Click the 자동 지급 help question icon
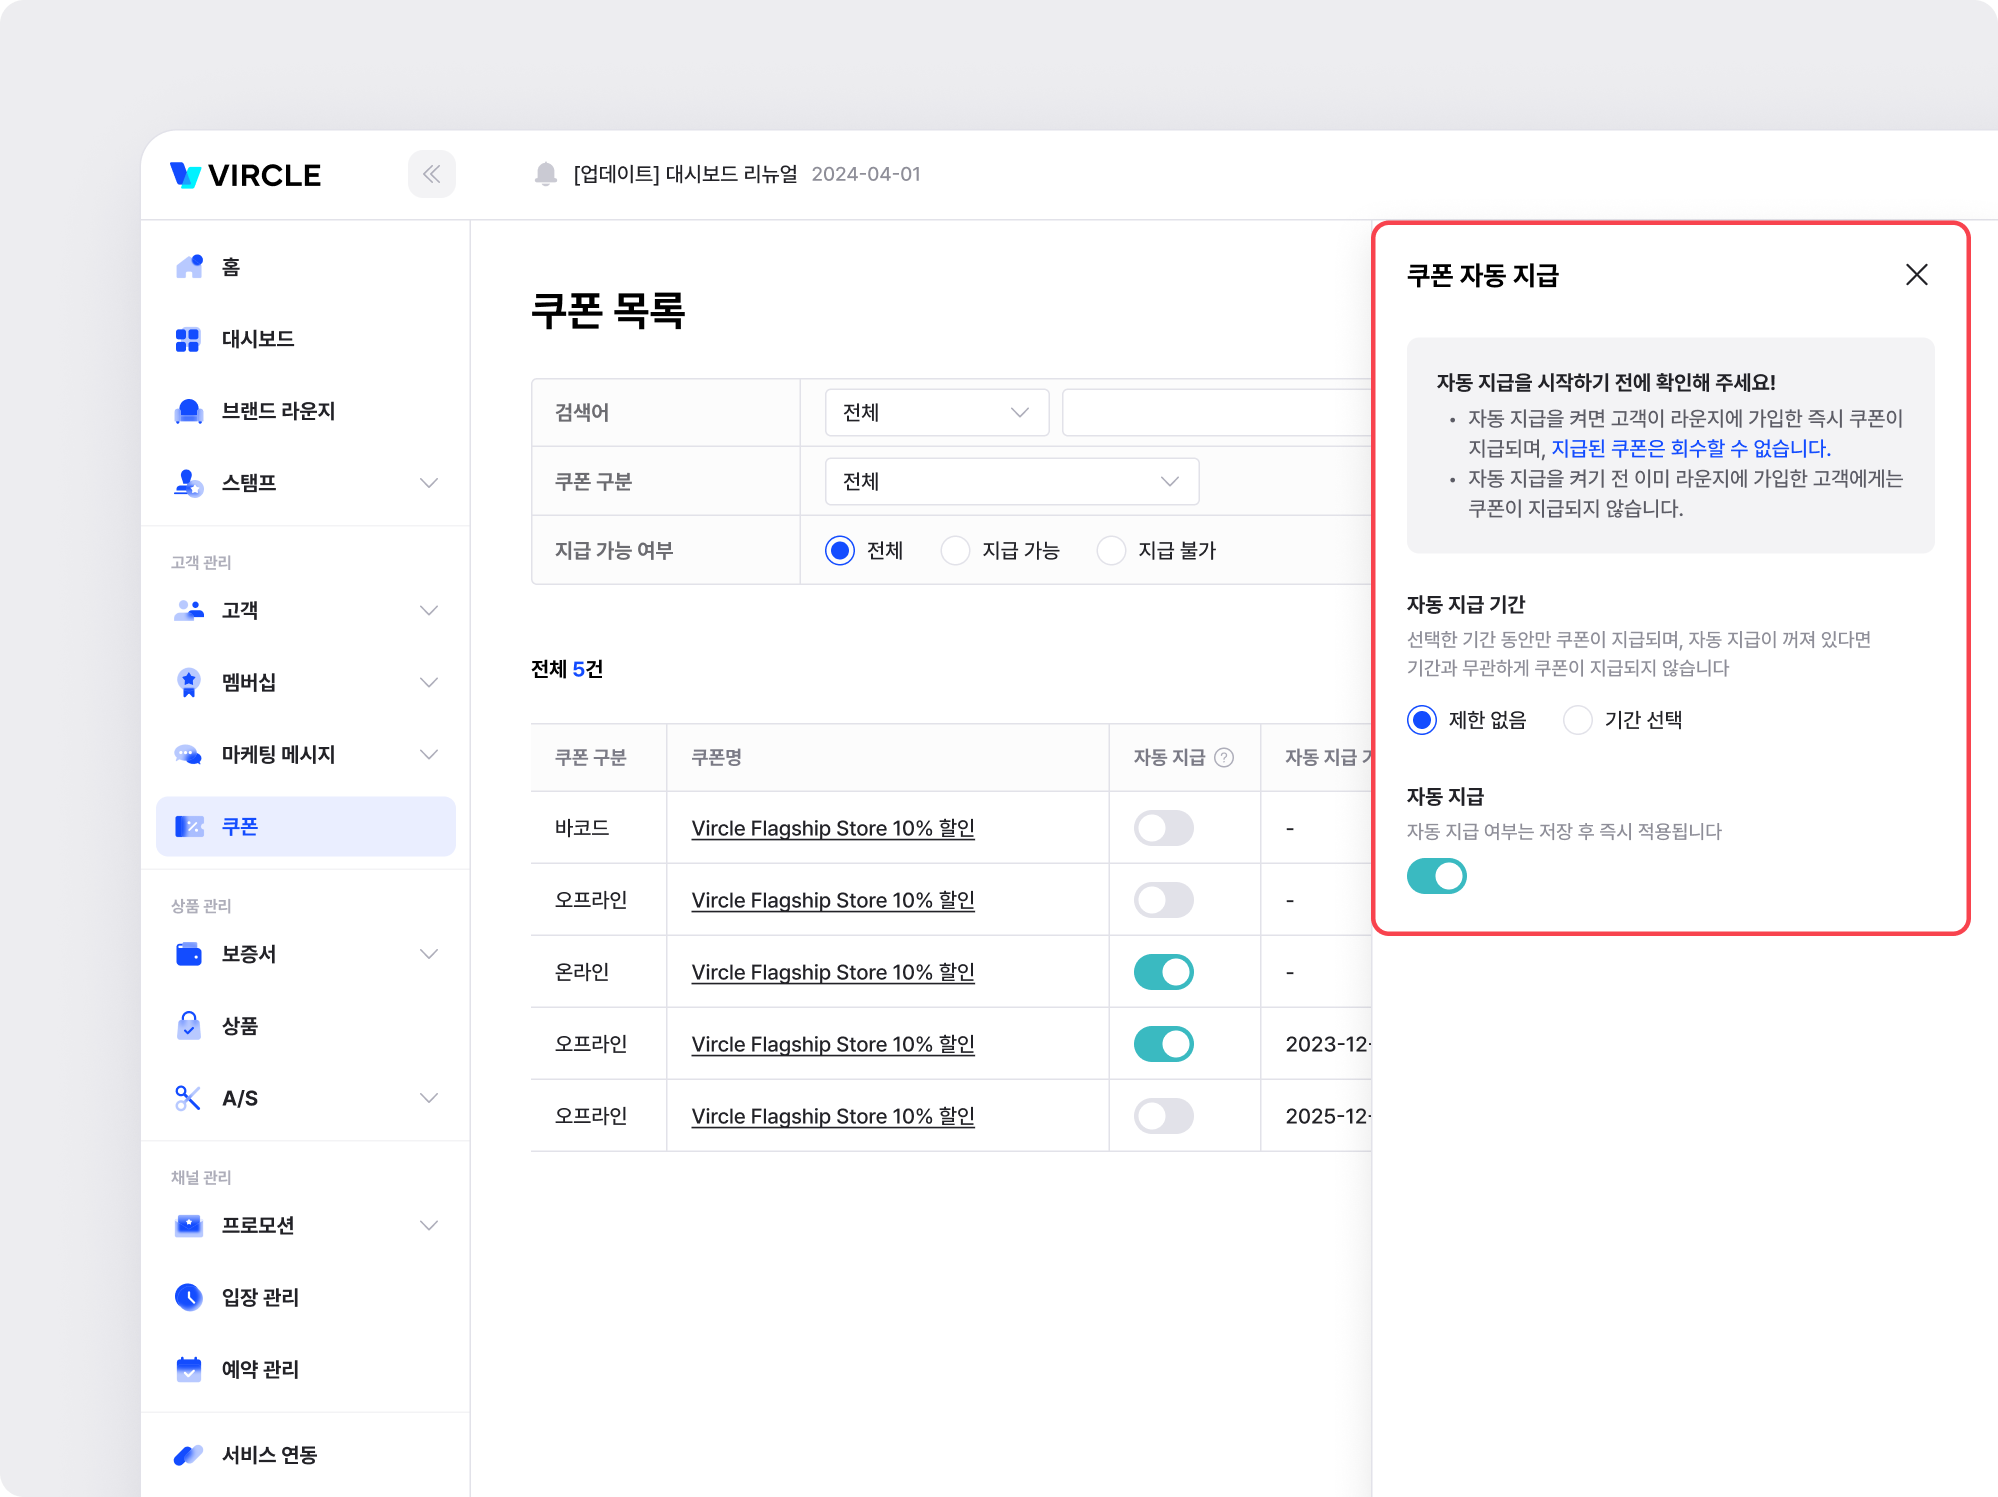Image resolution: width=1998 pixels, height=1497 pixels. pyautogui.click(x=1224, y=757)
